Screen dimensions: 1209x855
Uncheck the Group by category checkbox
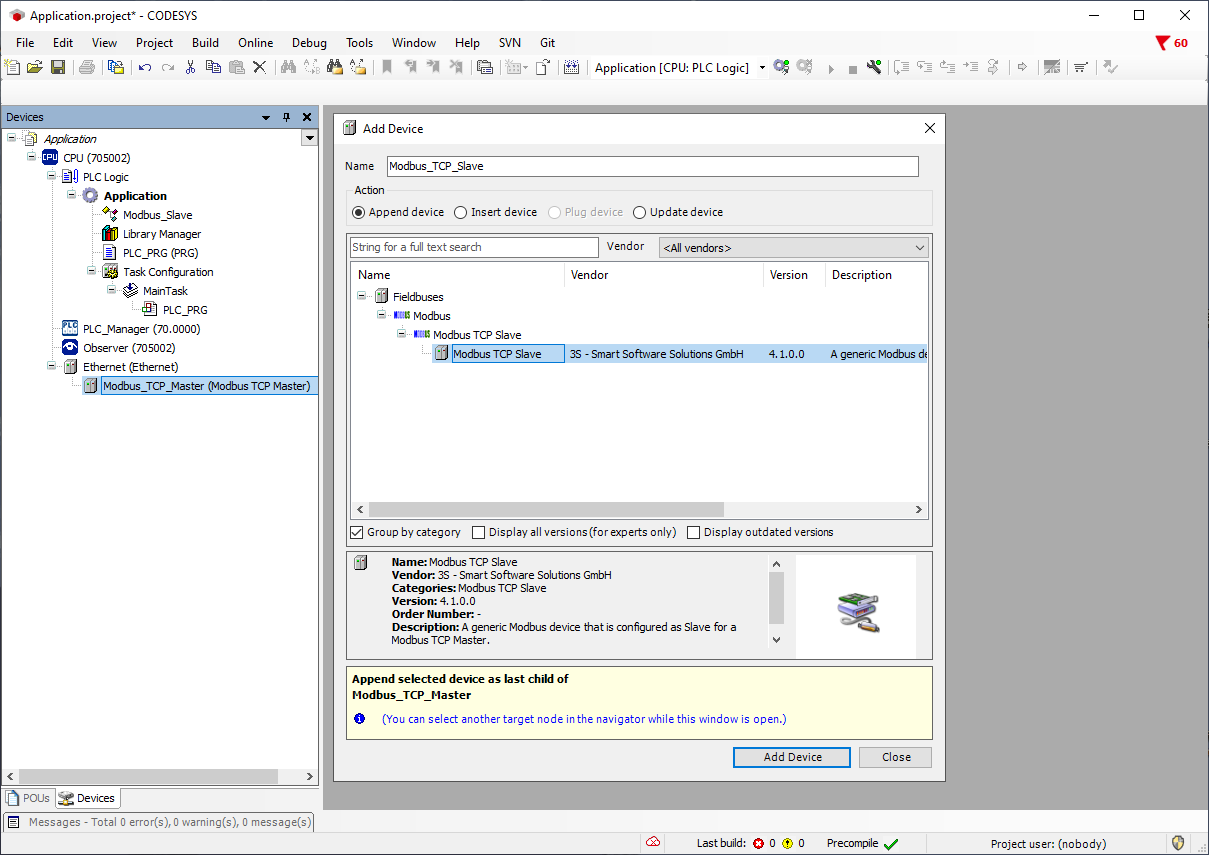click(x=357, y=532)
